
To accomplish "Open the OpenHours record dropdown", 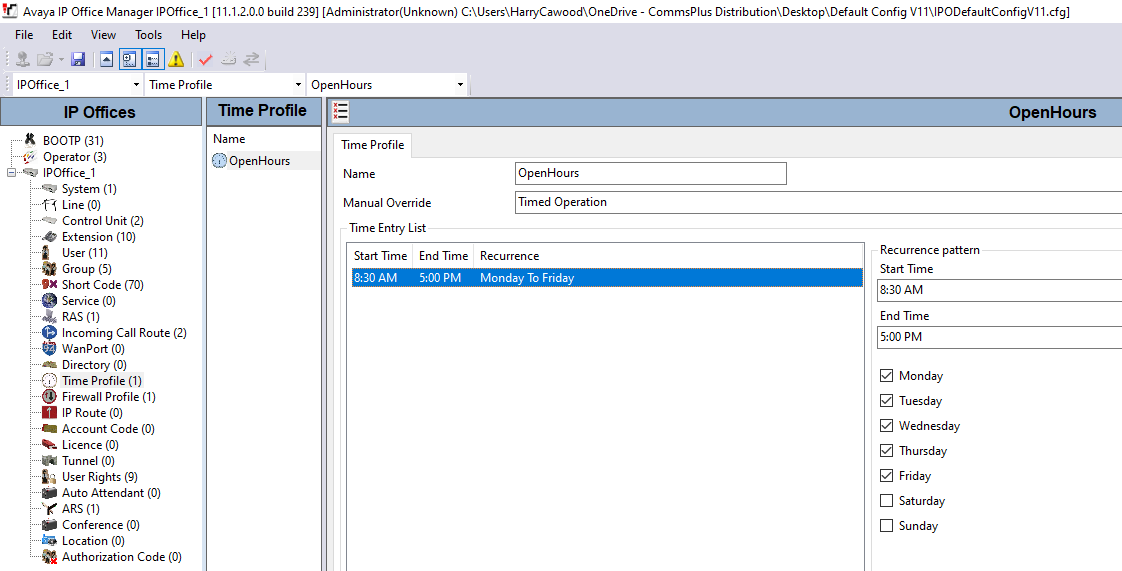I will (460, 85).
